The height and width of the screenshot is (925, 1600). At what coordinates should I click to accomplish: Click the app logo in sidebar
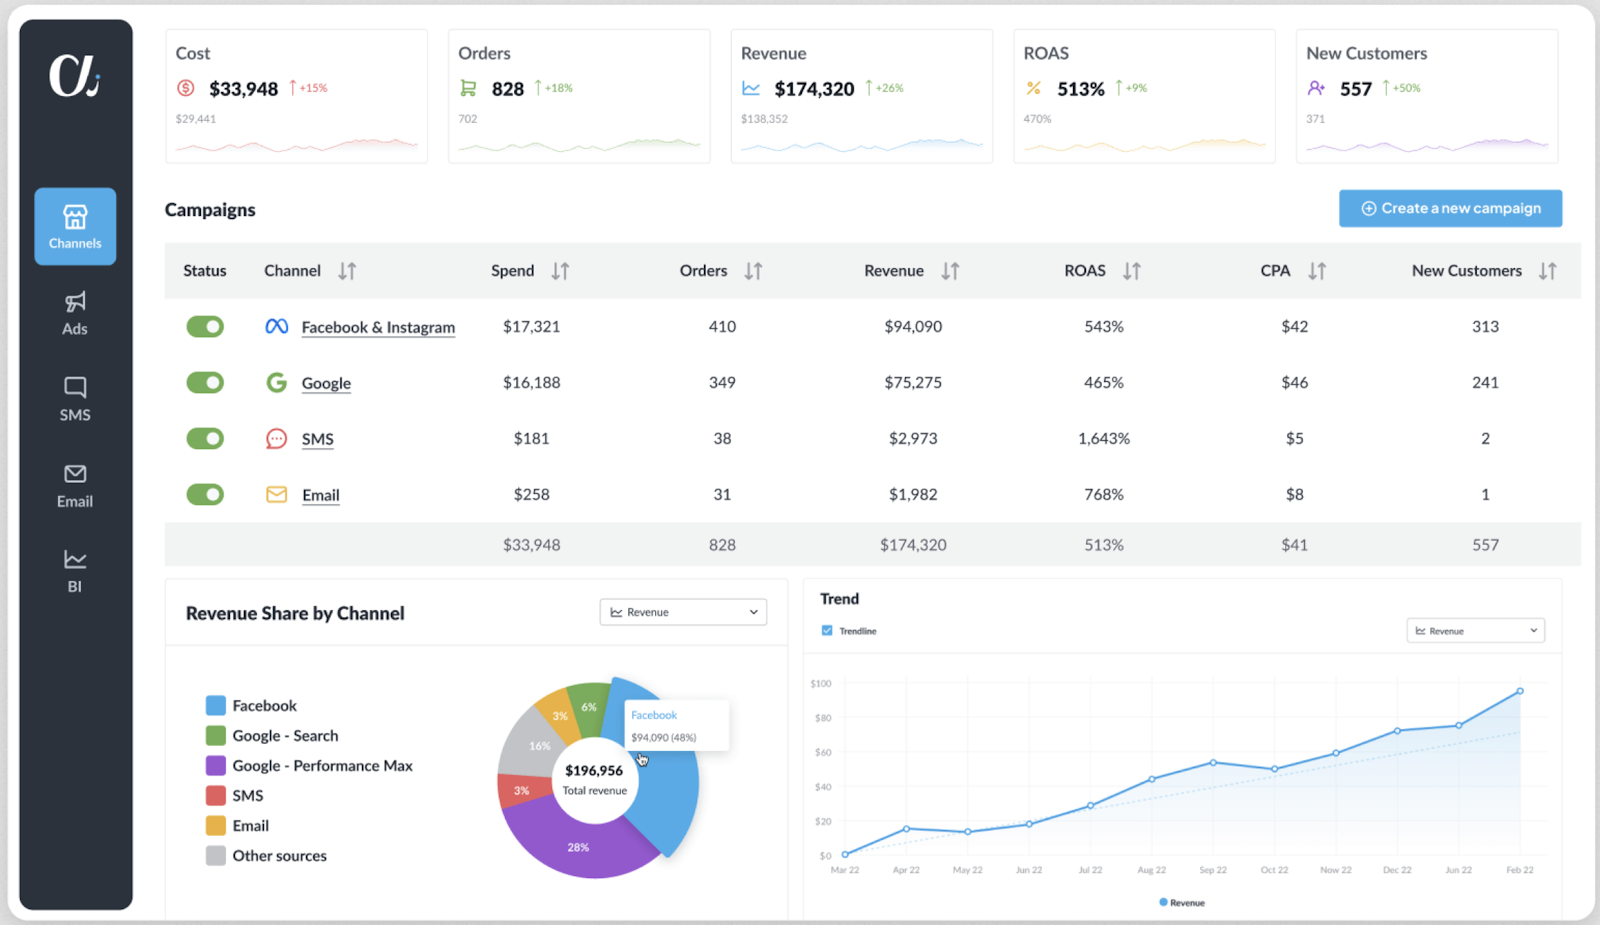click(75, 76)
